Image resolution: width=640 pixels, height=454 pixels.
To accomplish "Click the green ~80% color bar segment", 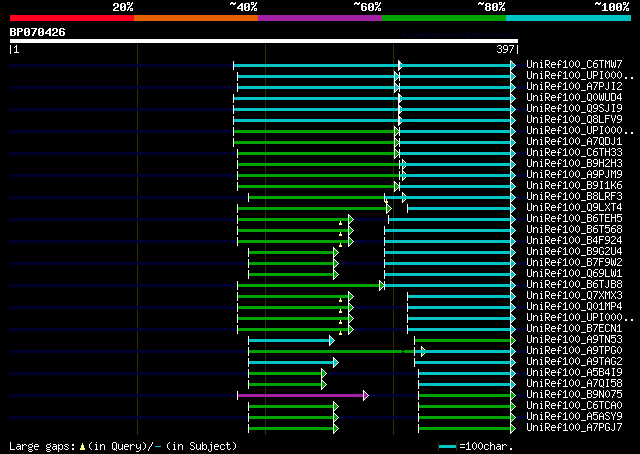I will [x=444, y=18].
